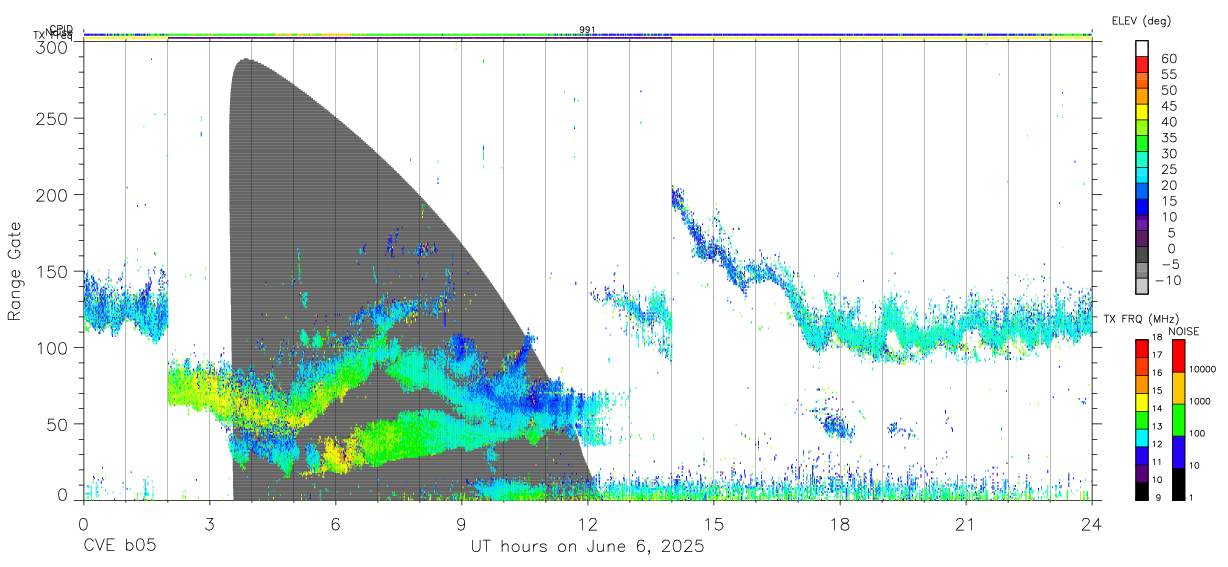Click x-axis hour label 3
The height and width of the screenshot is (567, 1228).
(x=209, y=525)
